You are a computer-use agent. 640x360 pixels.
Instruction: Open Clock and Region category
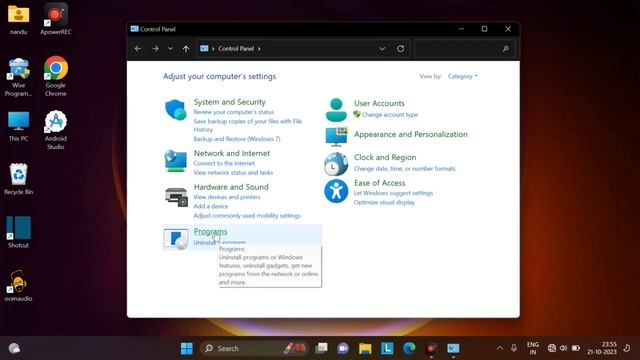click(x=385, y=157)
